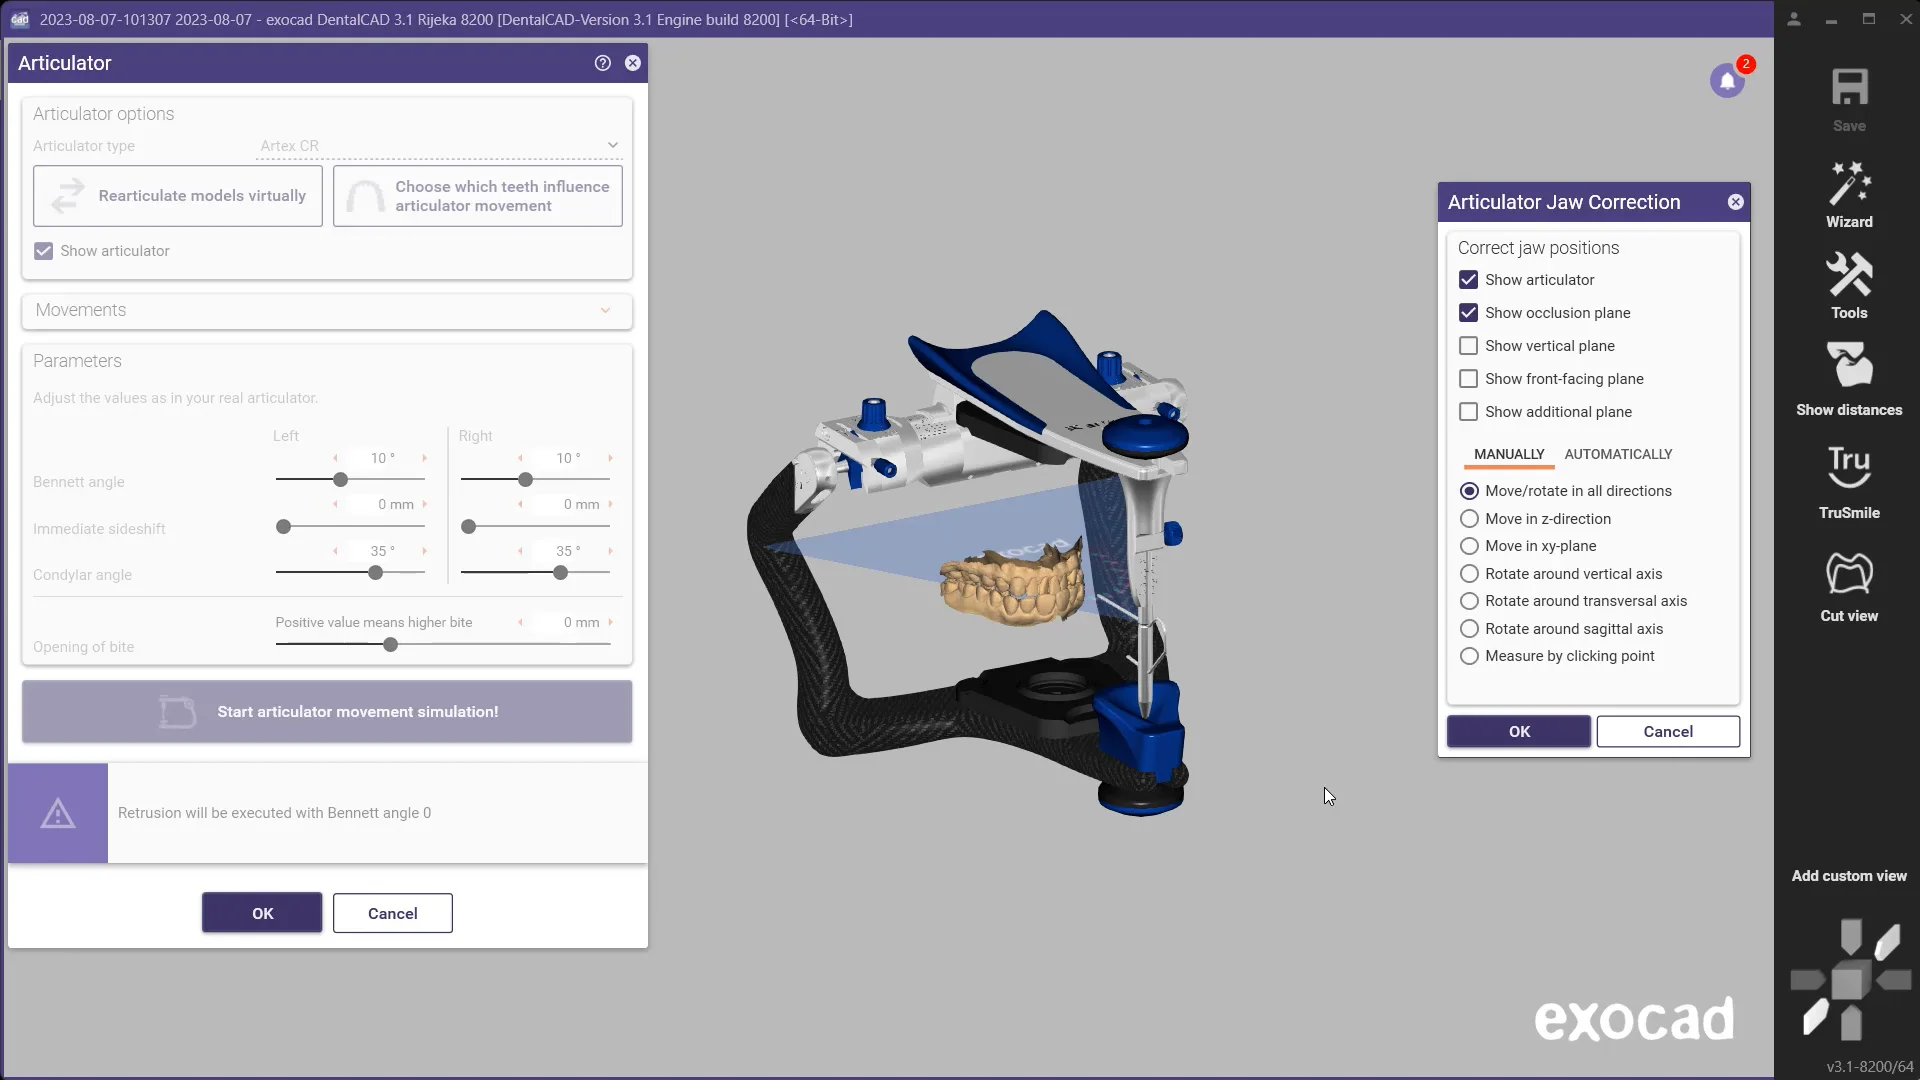Click the view orientation cube

coord(1850,980)
